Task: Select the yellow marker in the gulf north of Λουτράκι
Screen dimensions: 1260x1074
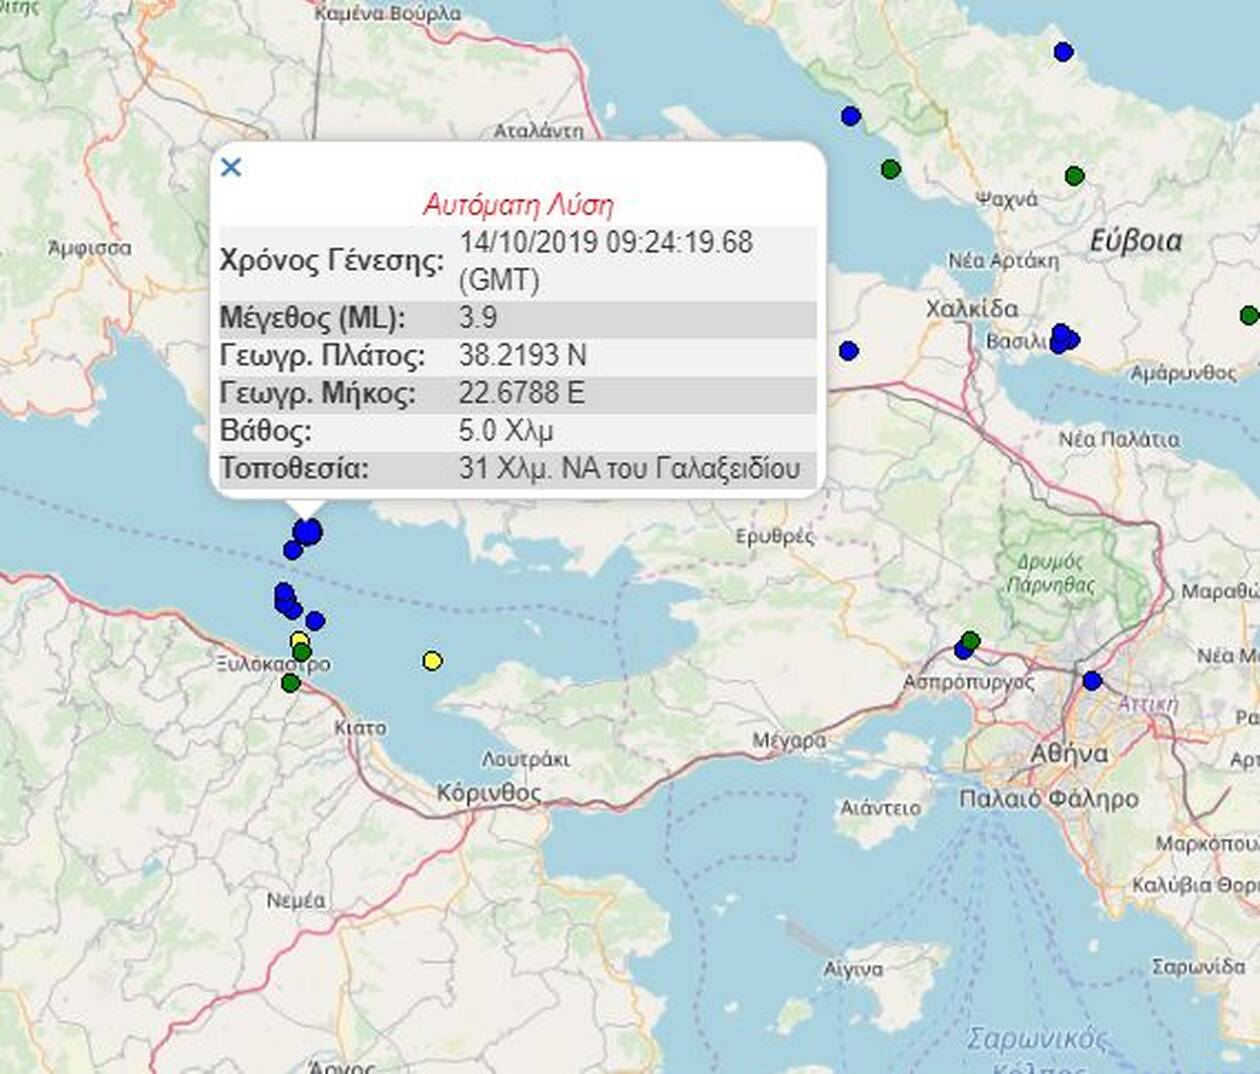Action: tap(432, 660)
